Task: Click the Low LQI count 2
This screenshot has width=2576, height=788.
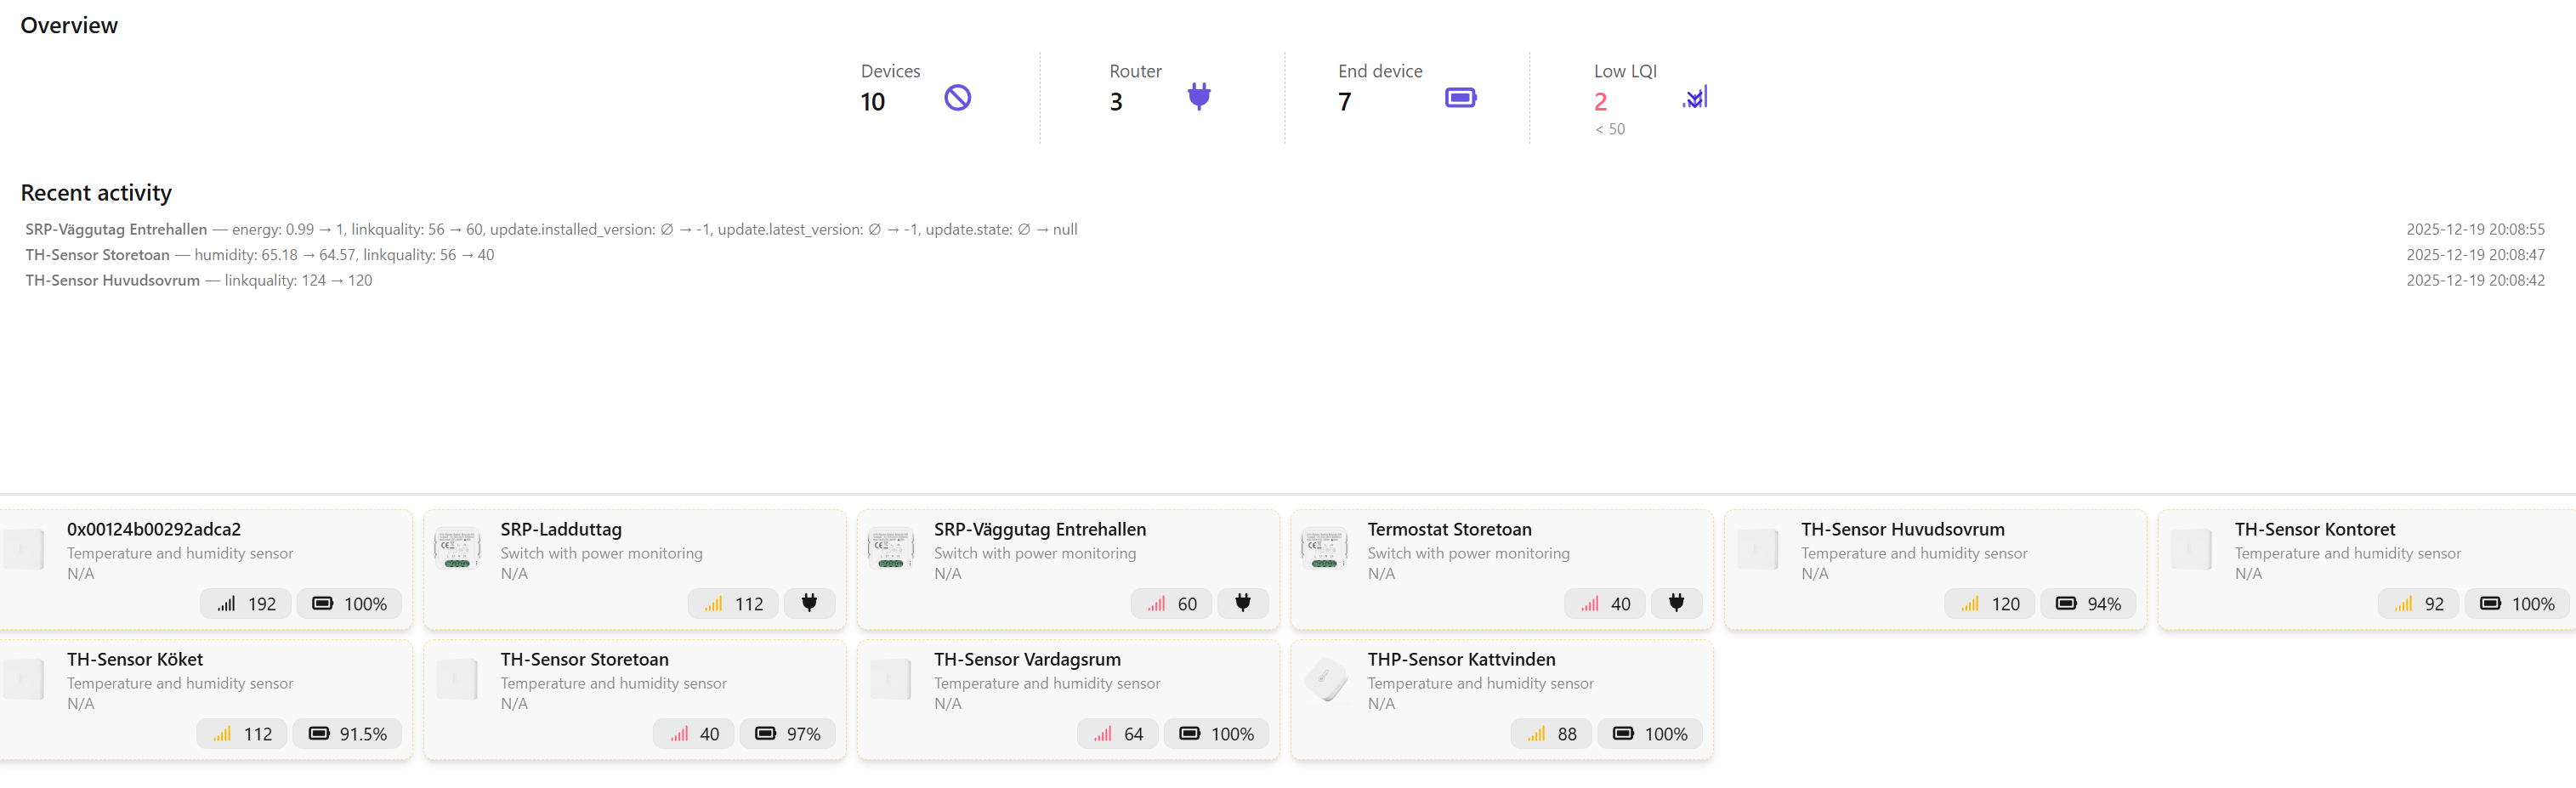Action: 1600,102
